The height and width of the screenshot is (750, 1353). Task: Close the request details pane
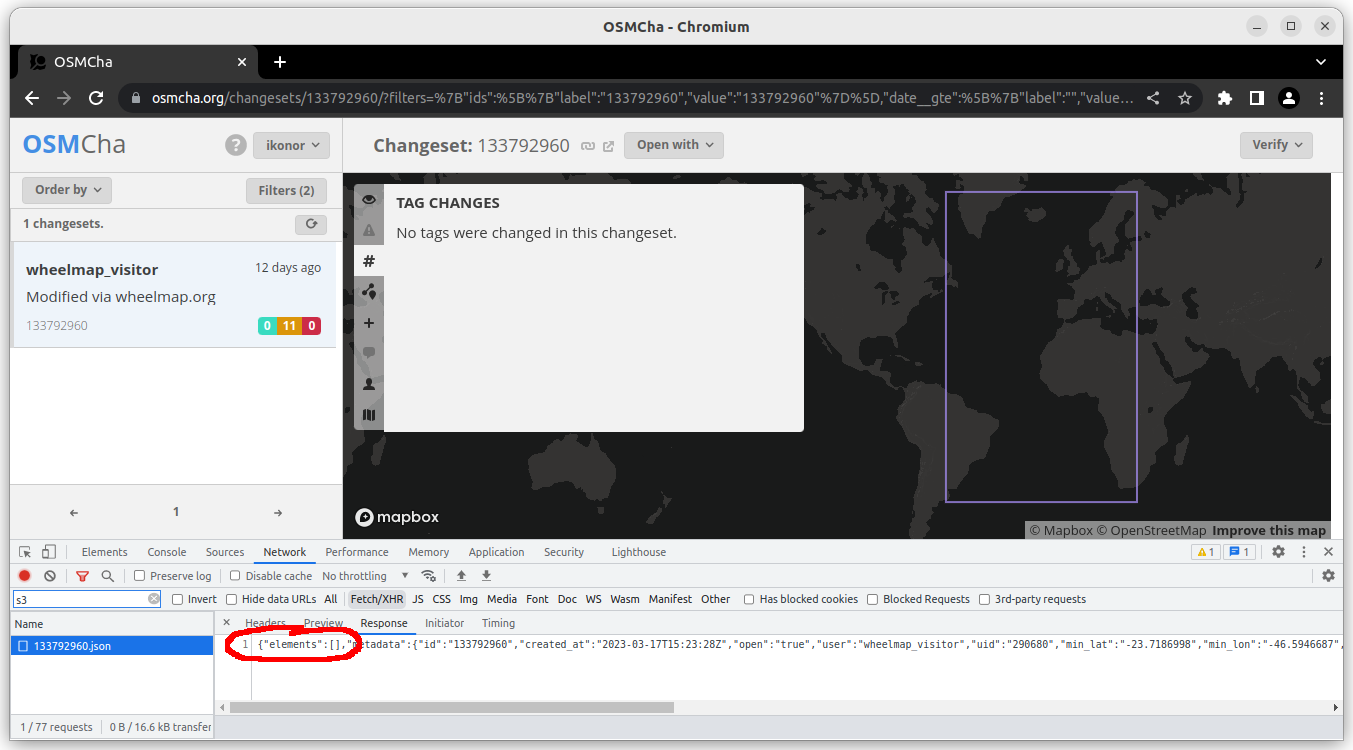pyautogui.click(x=226, y=623)
